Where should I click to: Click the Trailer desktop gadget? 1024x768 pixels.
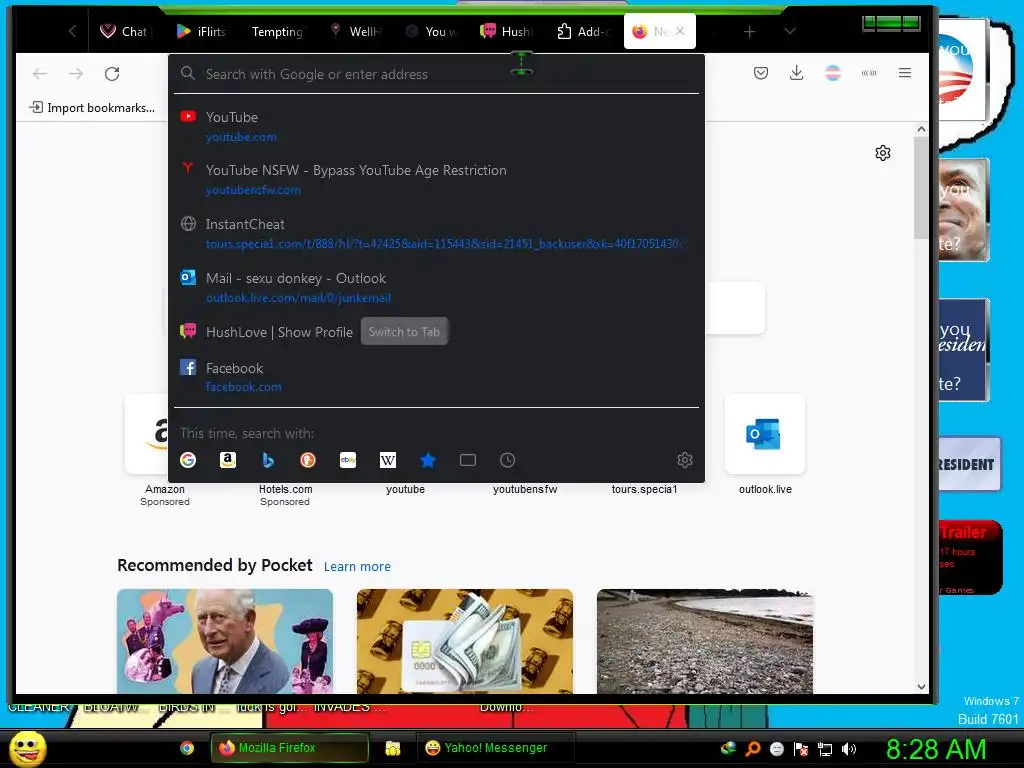[x=970, y=557]
